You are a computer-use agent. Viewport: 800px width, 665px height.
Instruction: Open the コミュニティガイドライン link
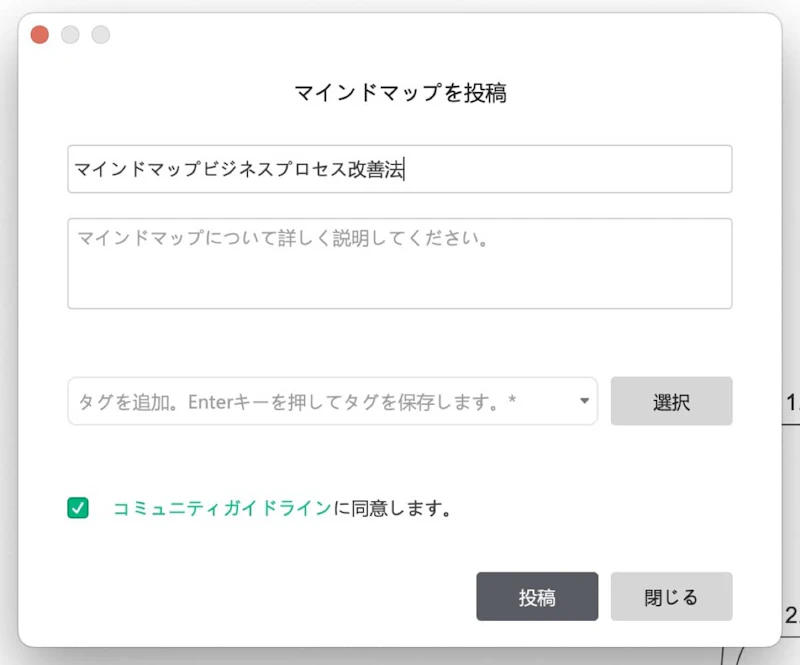pyautogui.click(x=221, y=508)
